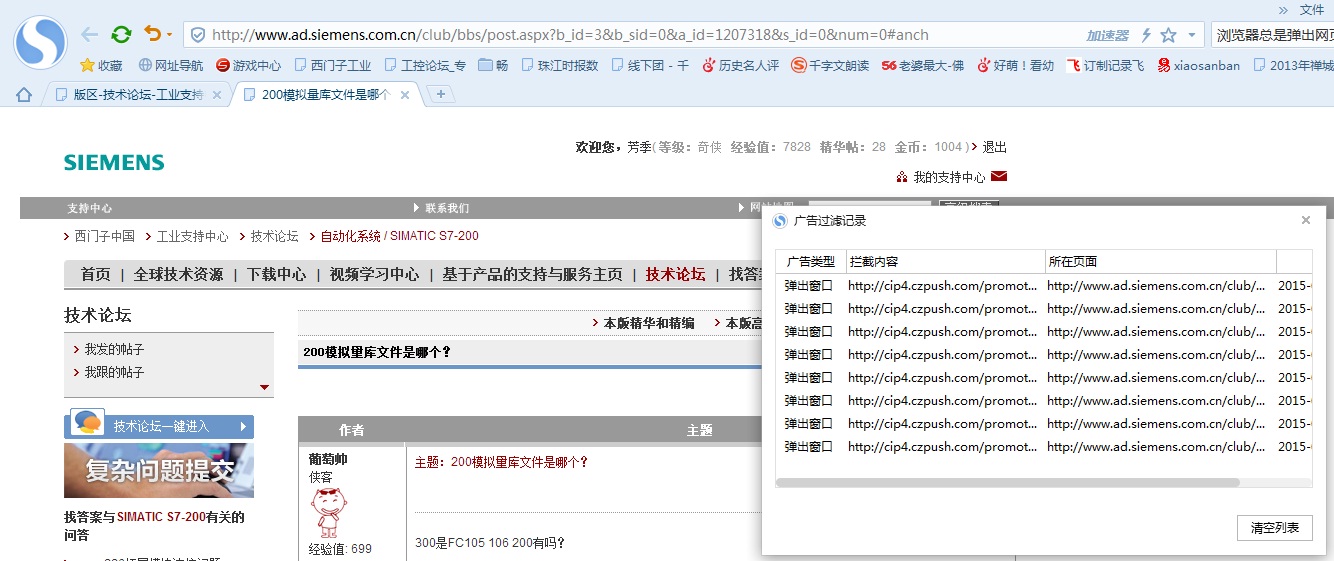Click the 退出 logout link
The image size is (1334, 561).
click(x=994, y=147)
